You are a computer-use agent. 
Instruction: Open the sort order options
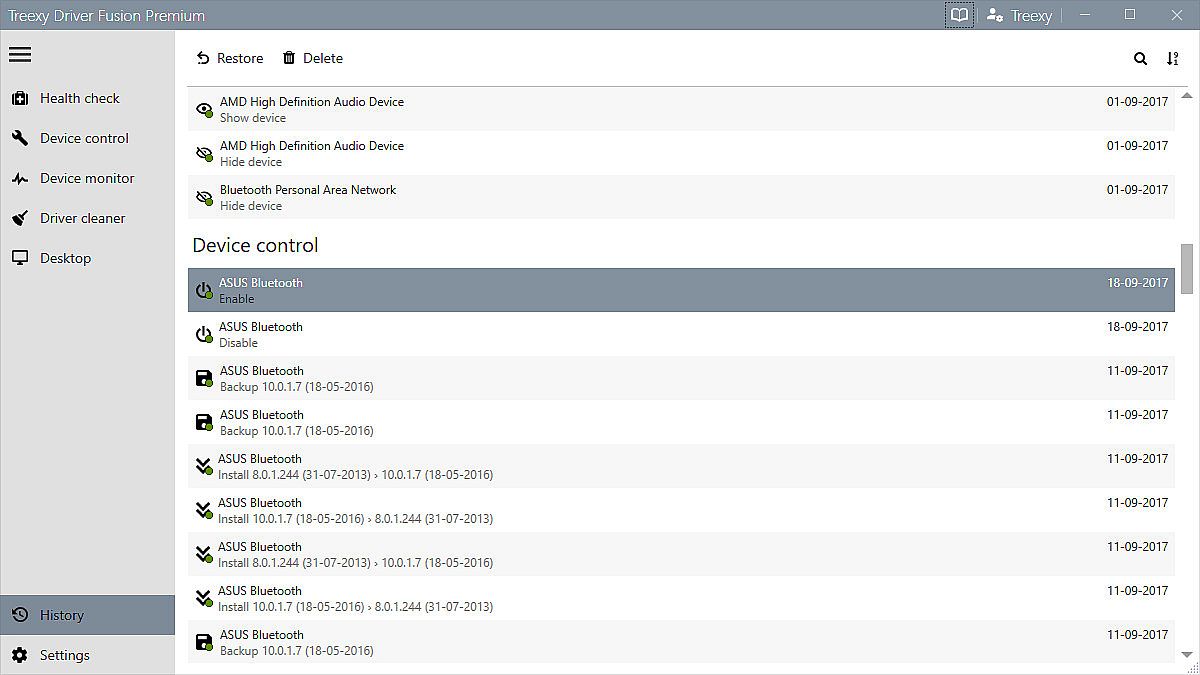(x=1173, y=59)
